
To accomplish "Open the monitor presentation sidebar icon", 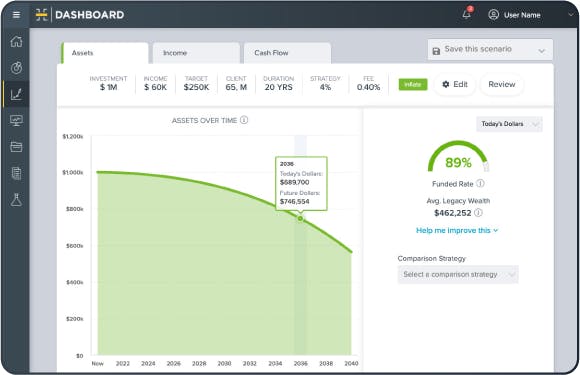I will (16, 121).
